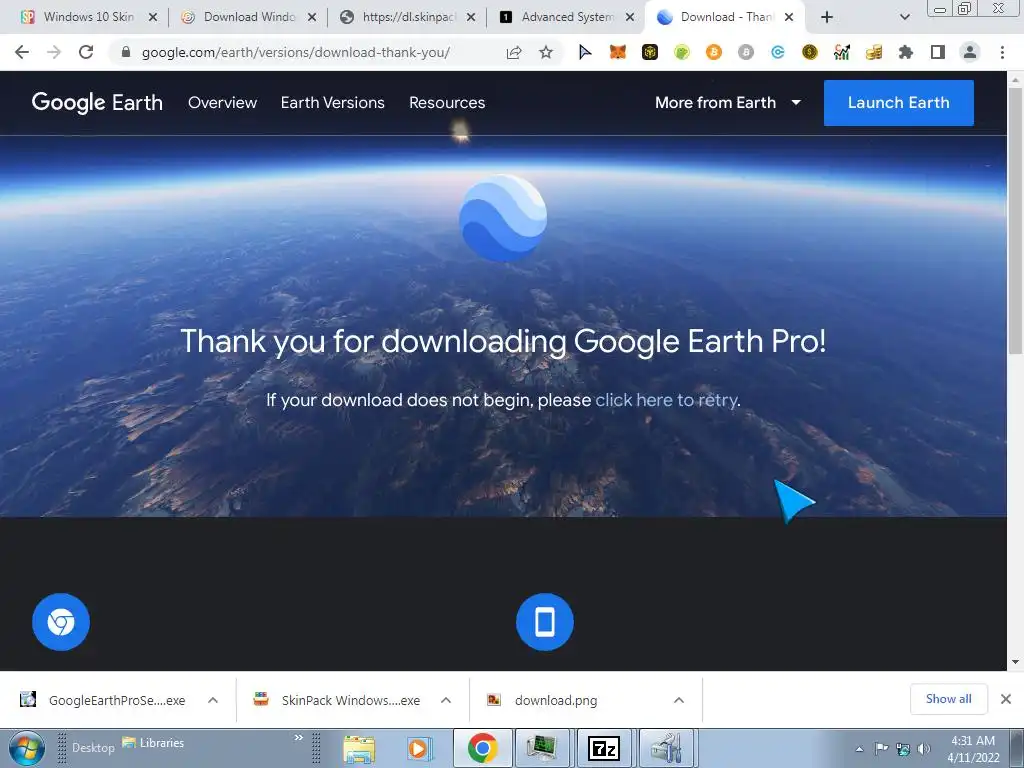Image resolution: width=1024 pixels, height=768 pixels.
Task: Click Show all downloads button
Action: pyautogui.click(x=948, y=699)
